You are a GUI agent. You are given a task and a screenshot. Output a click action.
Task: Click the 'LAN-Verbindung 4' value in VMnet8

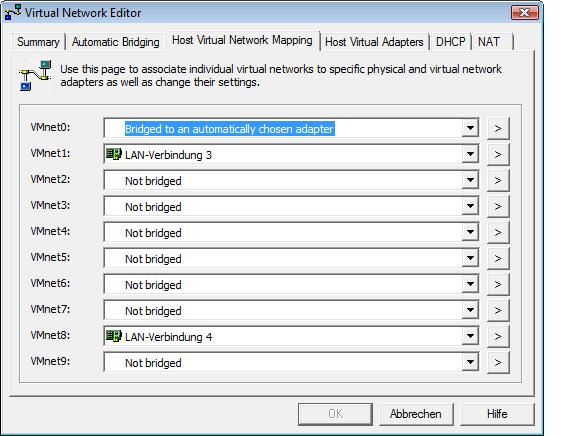(x=169, y=337)
